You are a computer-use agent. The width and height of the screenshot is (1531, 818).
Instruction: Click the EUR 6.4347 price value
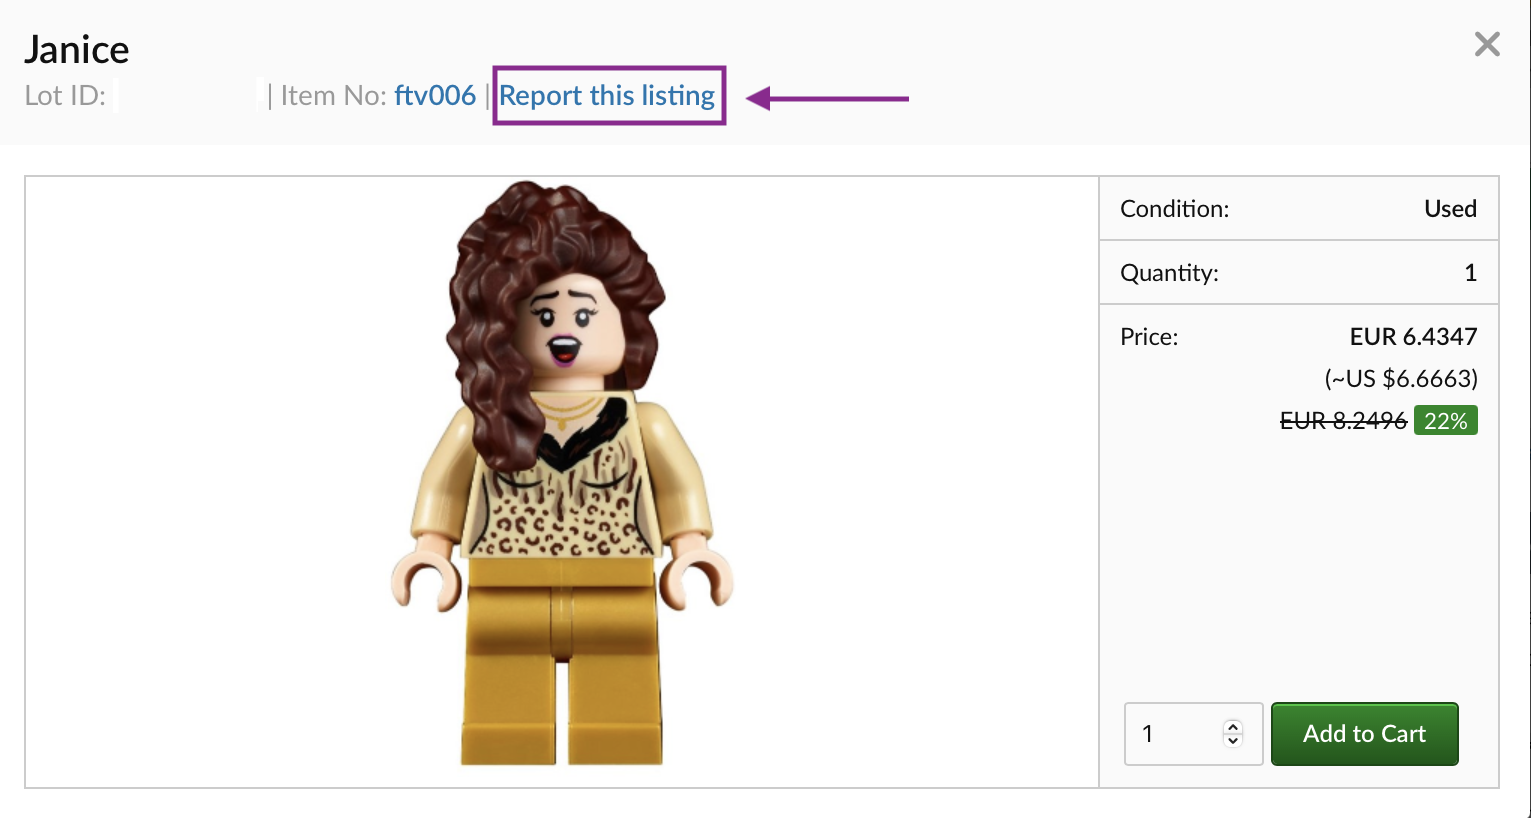click(1413, 337)
